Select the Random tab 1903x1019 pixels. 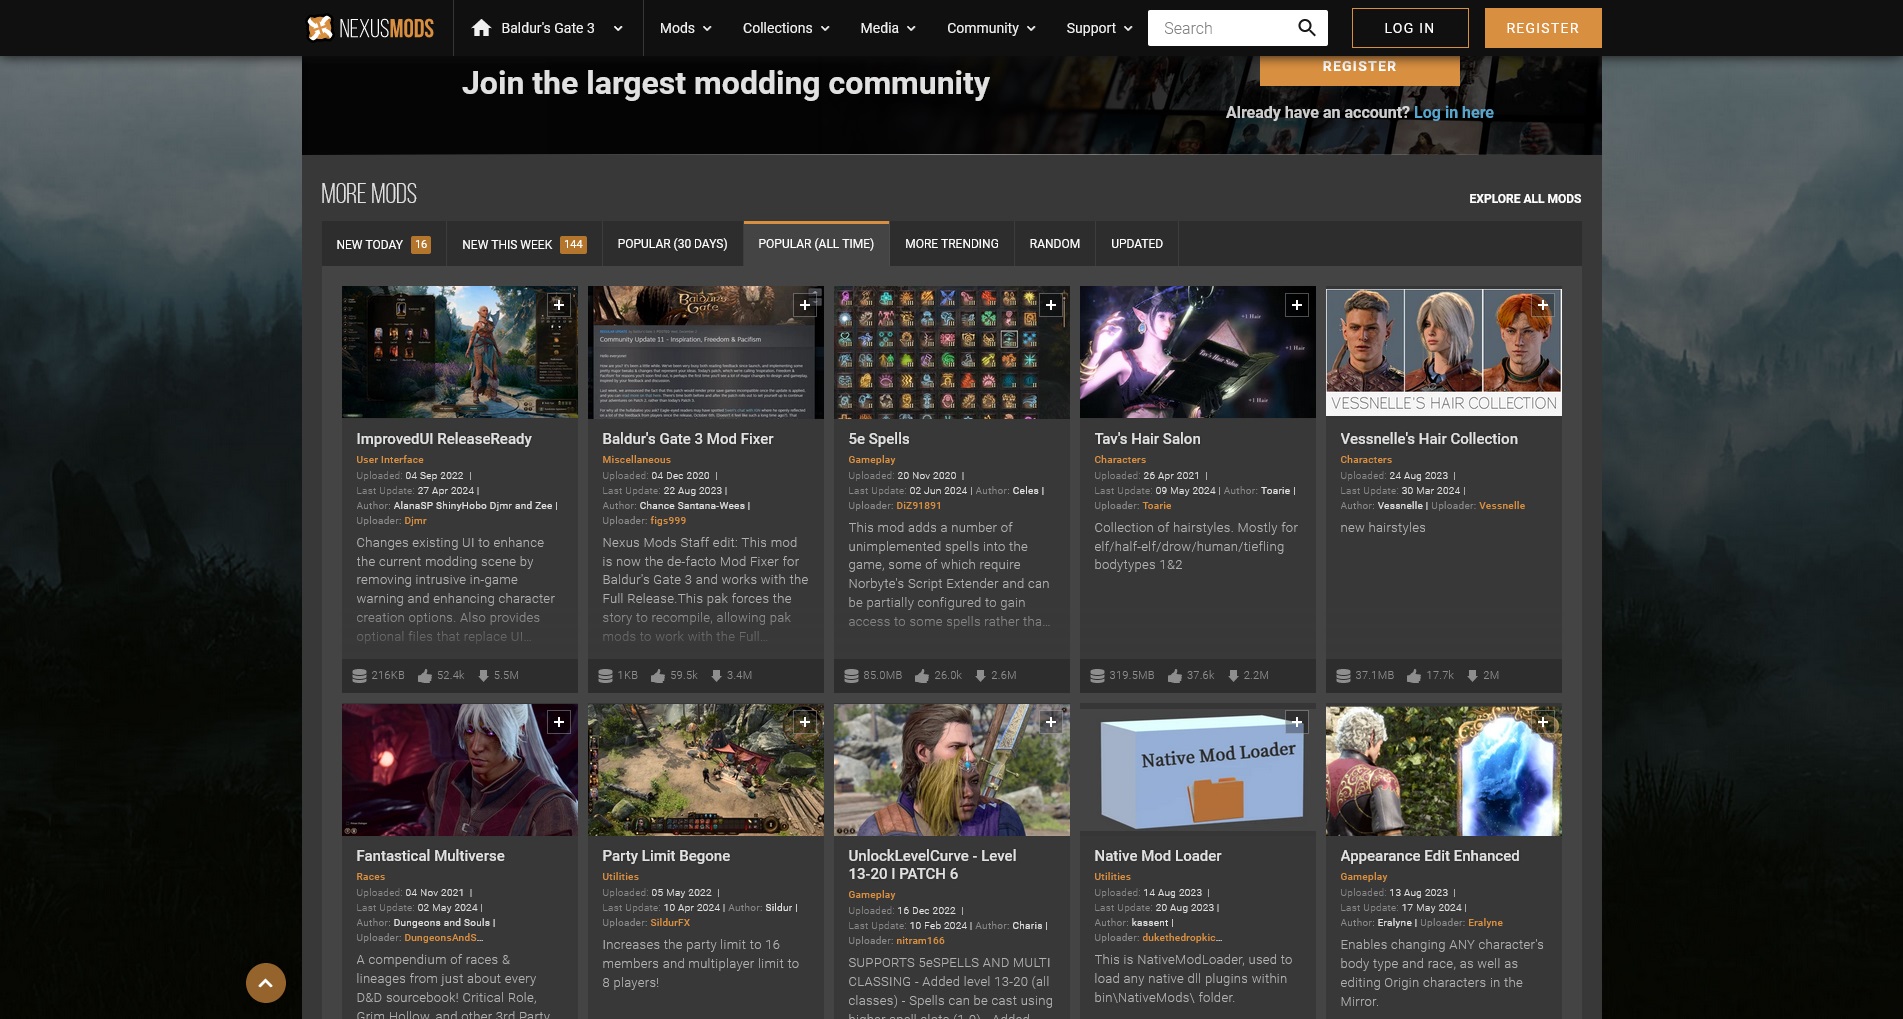(1054, 244)
